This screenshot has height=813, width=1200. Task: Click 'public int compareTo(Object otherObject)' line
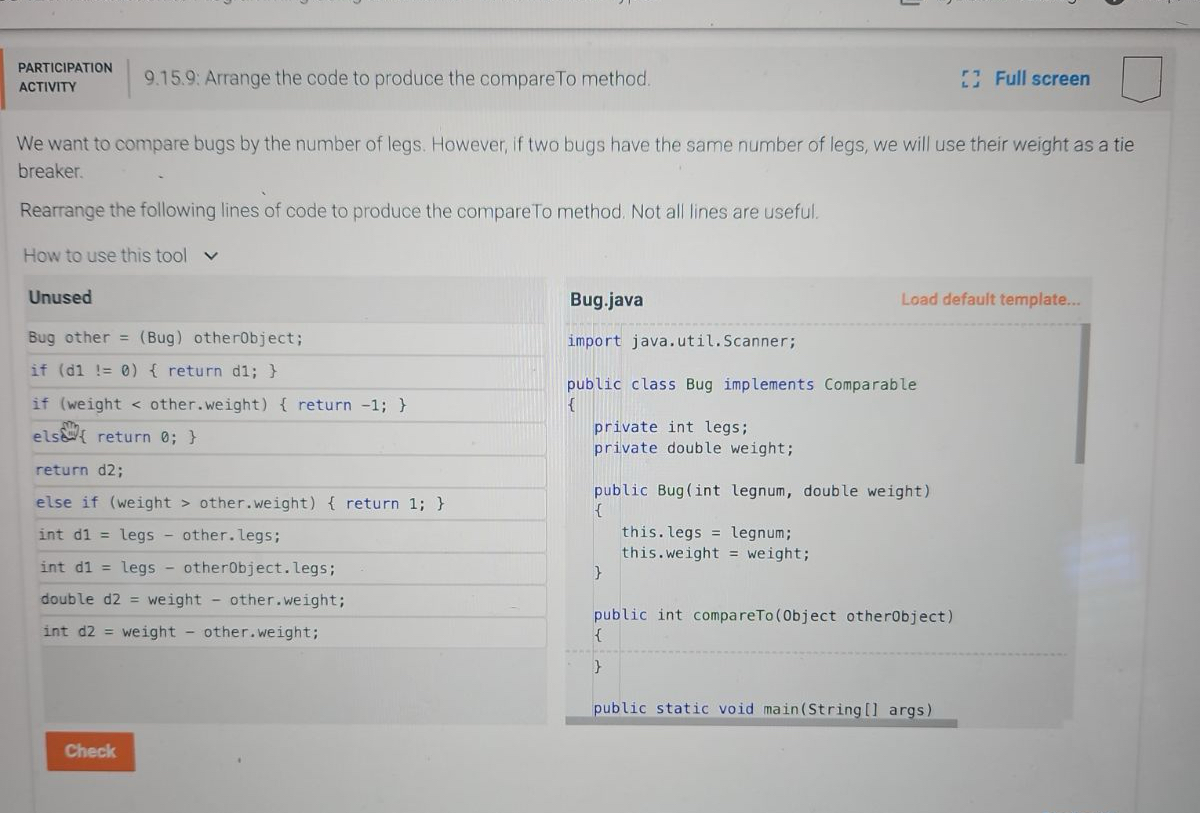(774, 616)
